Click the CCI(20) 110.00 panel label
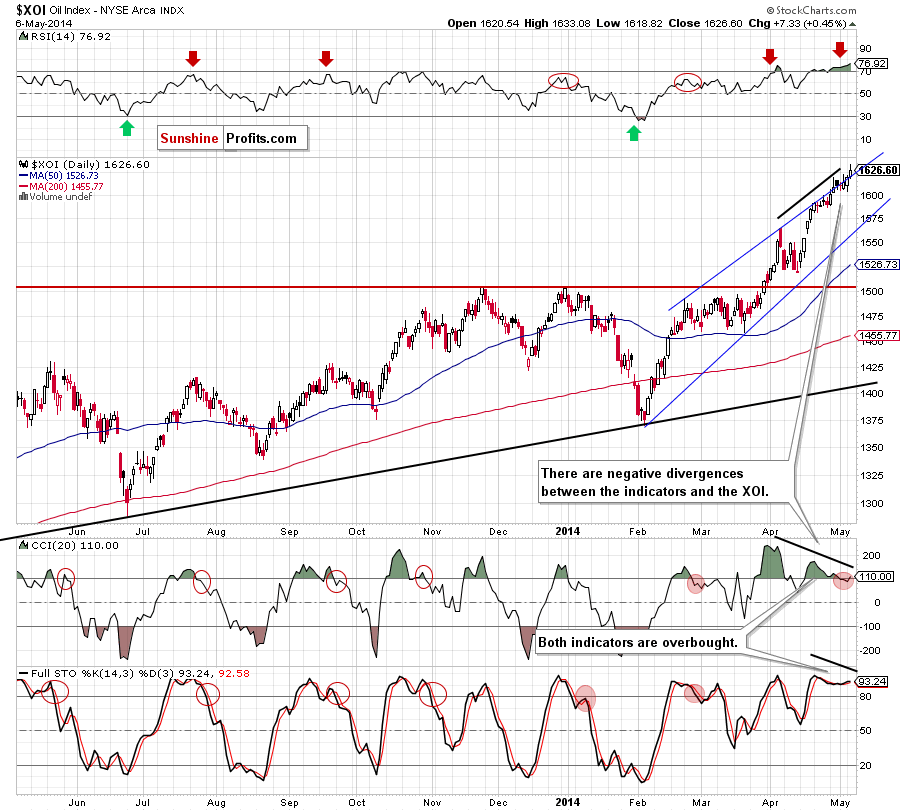This screenshot has height=811, width=900. tap(75, 545)
